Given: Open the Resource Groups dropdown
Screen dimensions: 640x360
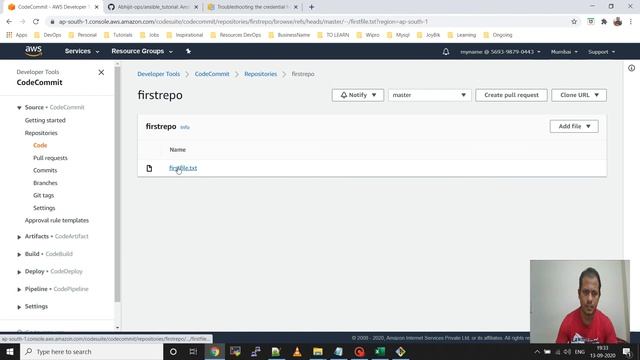Looking at the screenshot, I should 142,51.
